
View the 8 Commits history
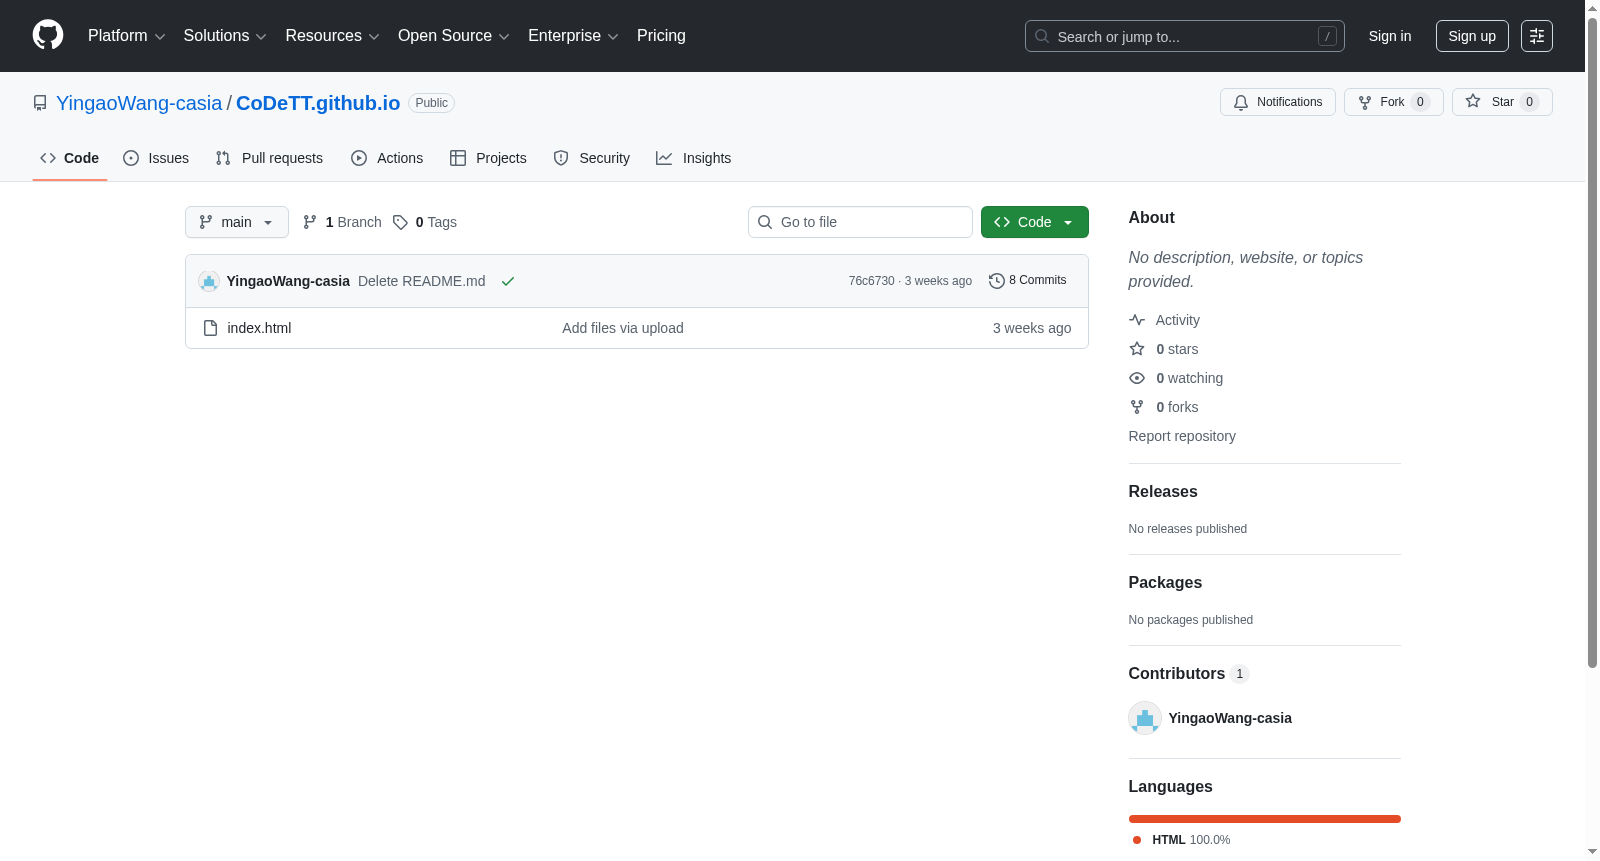click(1028, 280)
